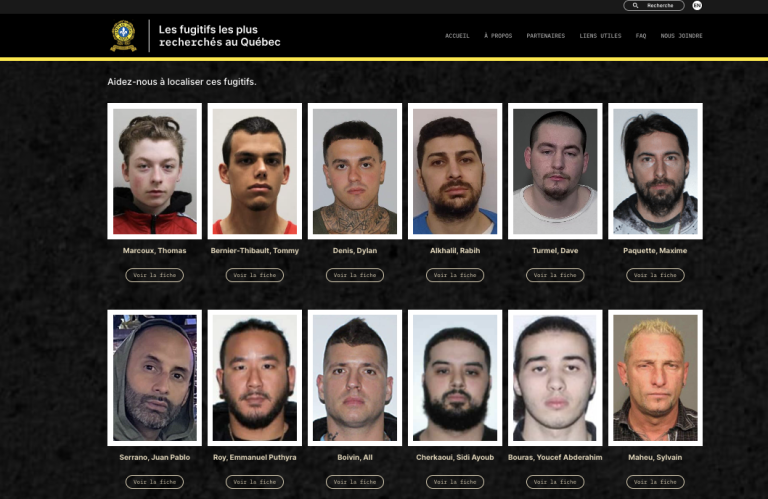Open the À PROPOS menu item
Image resolution: width=768 pixels, height=499 pixels.
click(x=498, y=36)
